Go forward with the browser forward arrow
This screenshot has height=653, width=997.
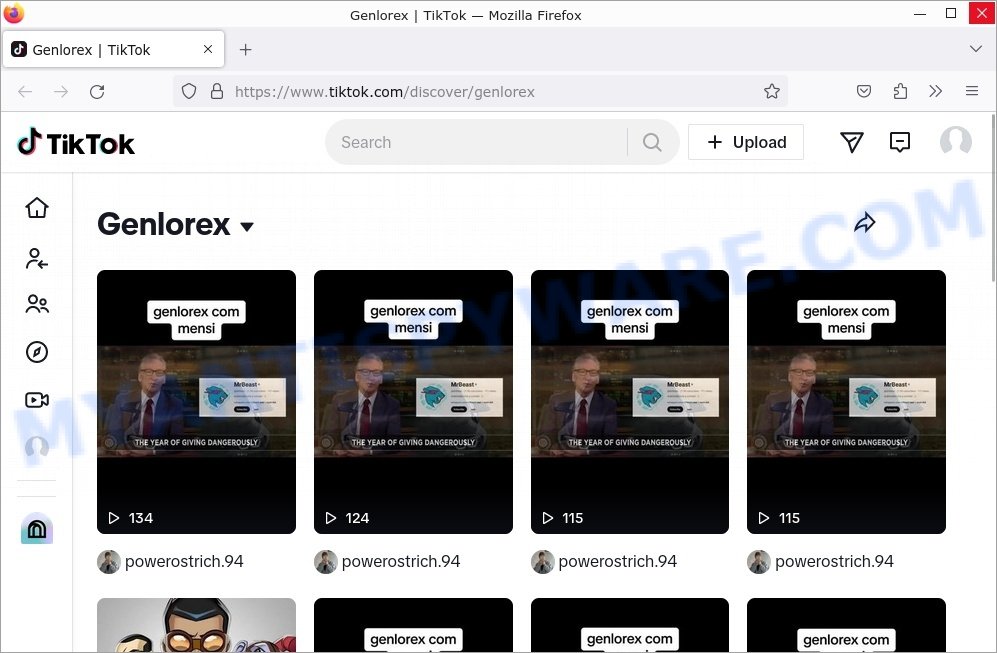click(x=61, y=92)
